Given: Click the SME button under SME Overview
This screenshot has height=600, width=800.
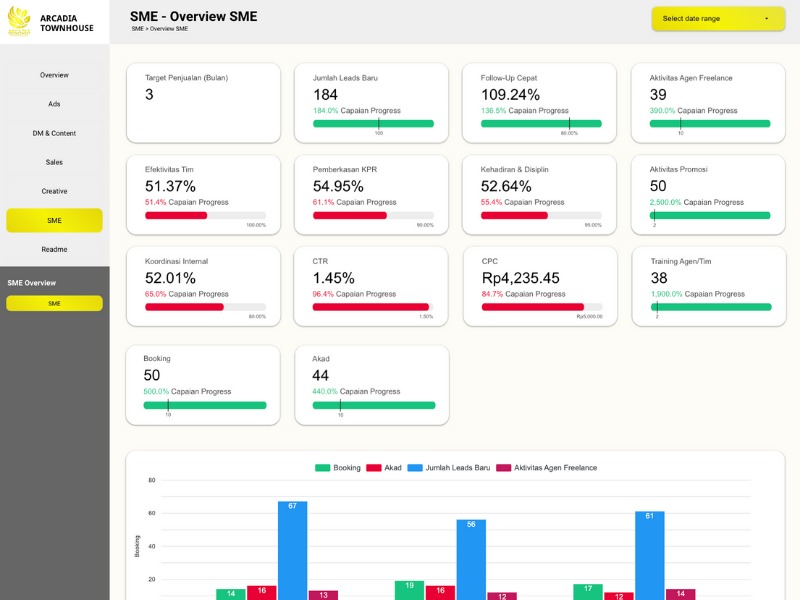Looking at the screenshot, I should pos(54,303).
